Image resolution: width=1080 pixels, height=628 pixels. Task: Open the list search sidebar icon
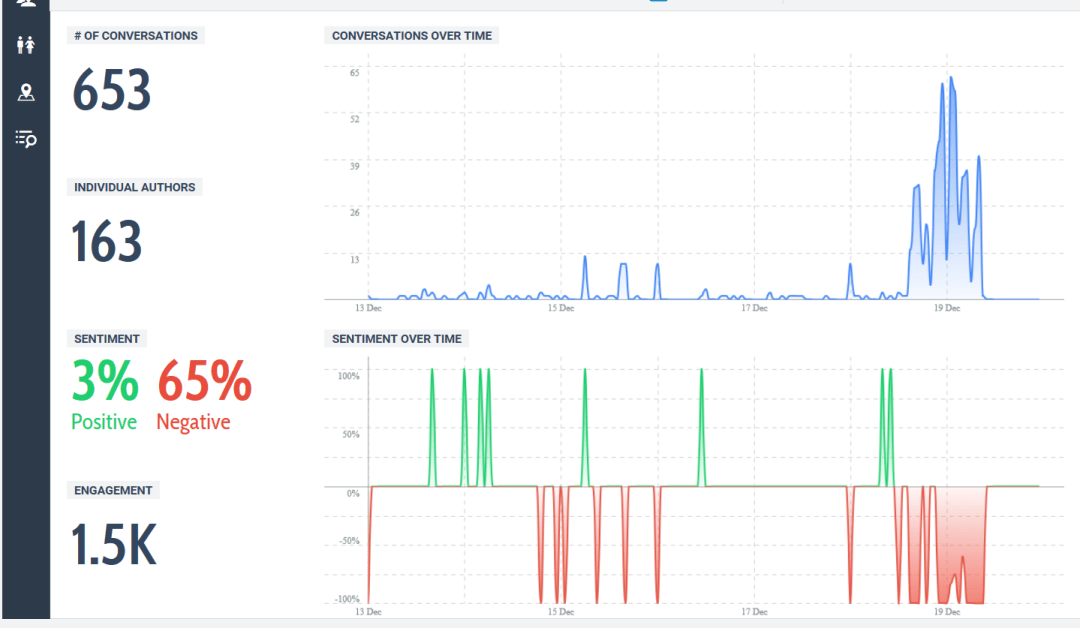26,139
